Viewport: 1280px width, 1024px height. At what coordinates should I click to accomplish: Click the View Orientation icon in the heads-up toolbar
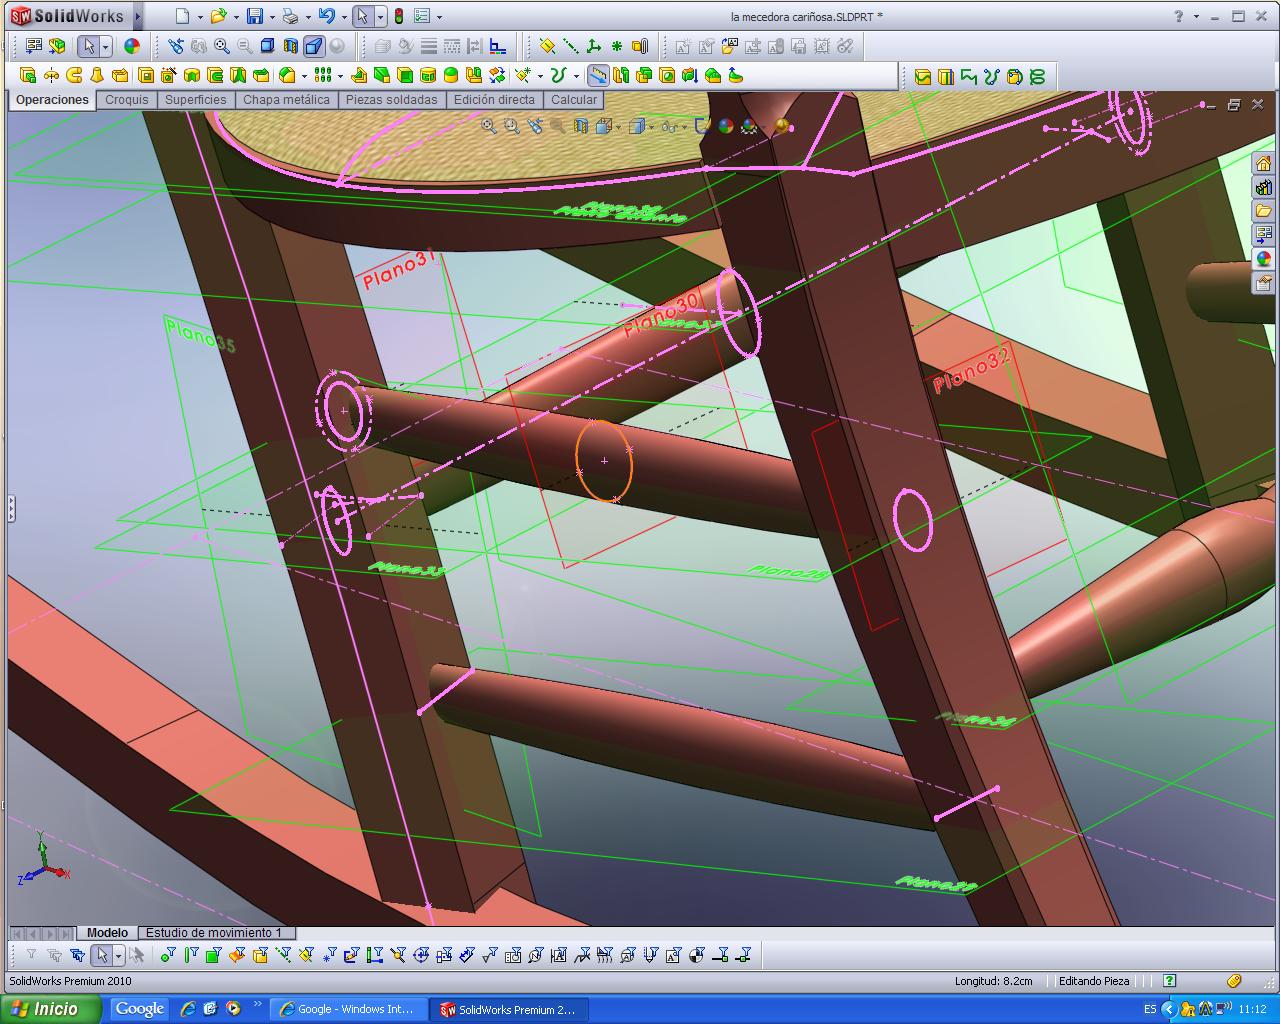pyautogui.click(x=604, y=126)
